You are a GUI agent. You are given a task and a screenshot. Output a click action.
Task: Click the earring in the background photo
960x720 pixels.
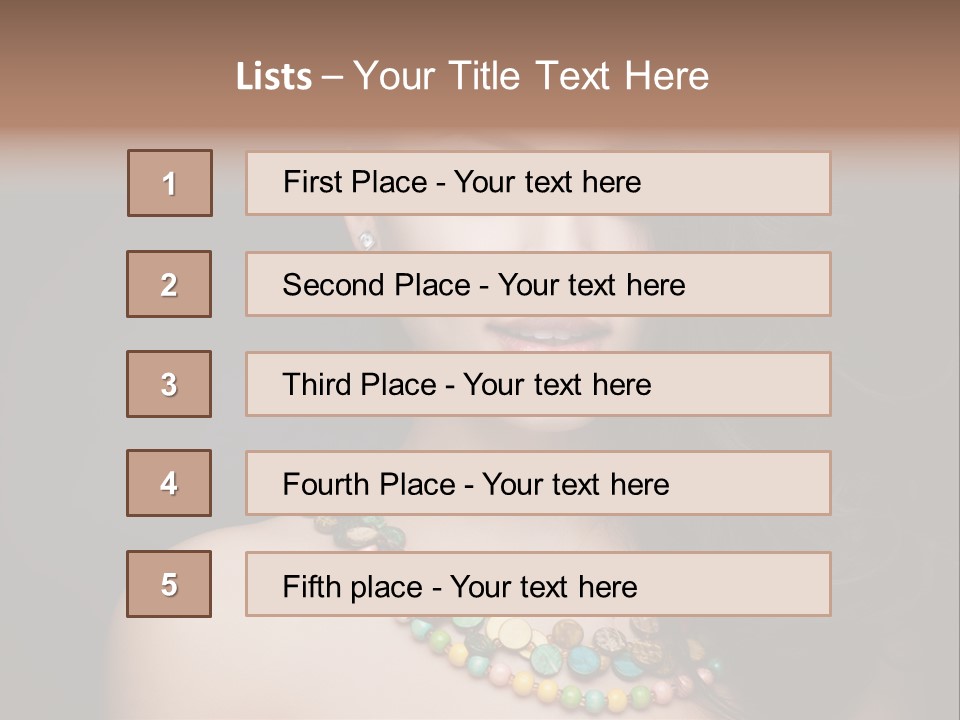pos(366,240)
